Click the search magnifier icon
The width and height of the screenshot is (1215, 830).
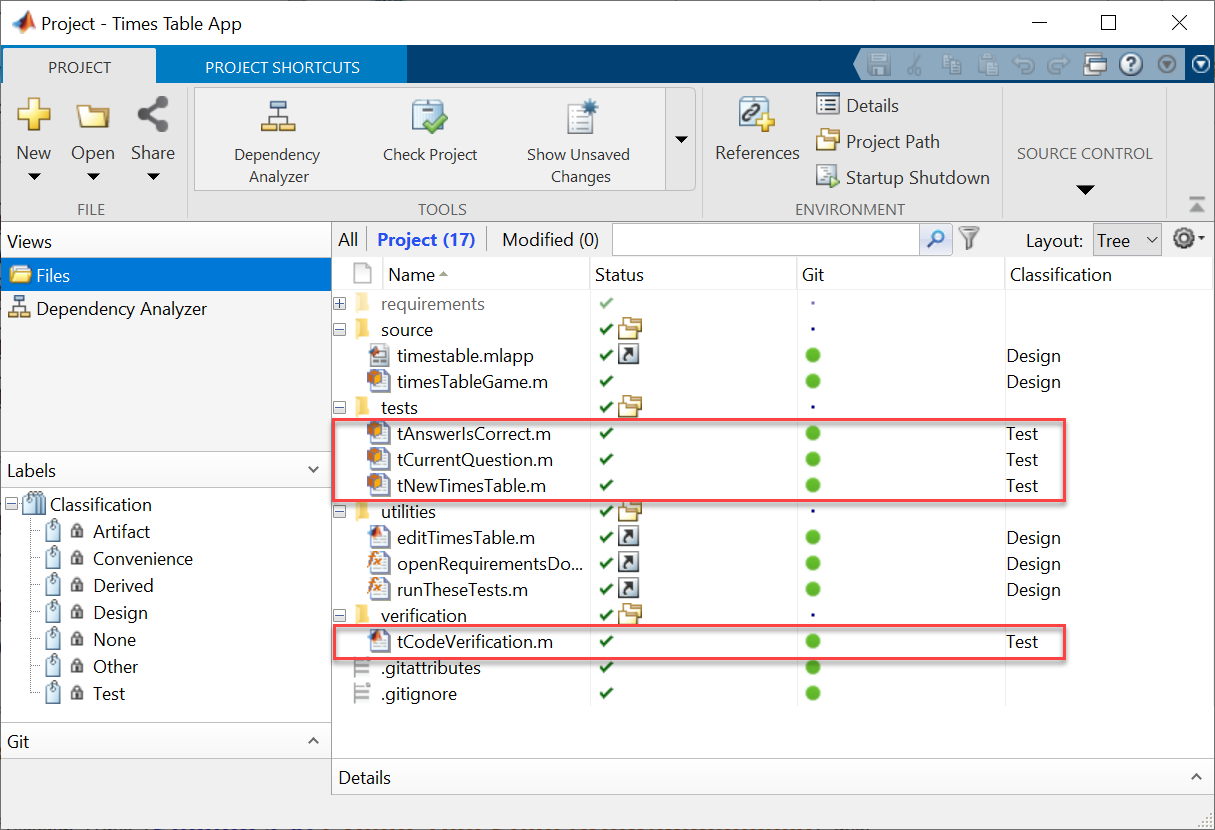click(x=935, y=240)
